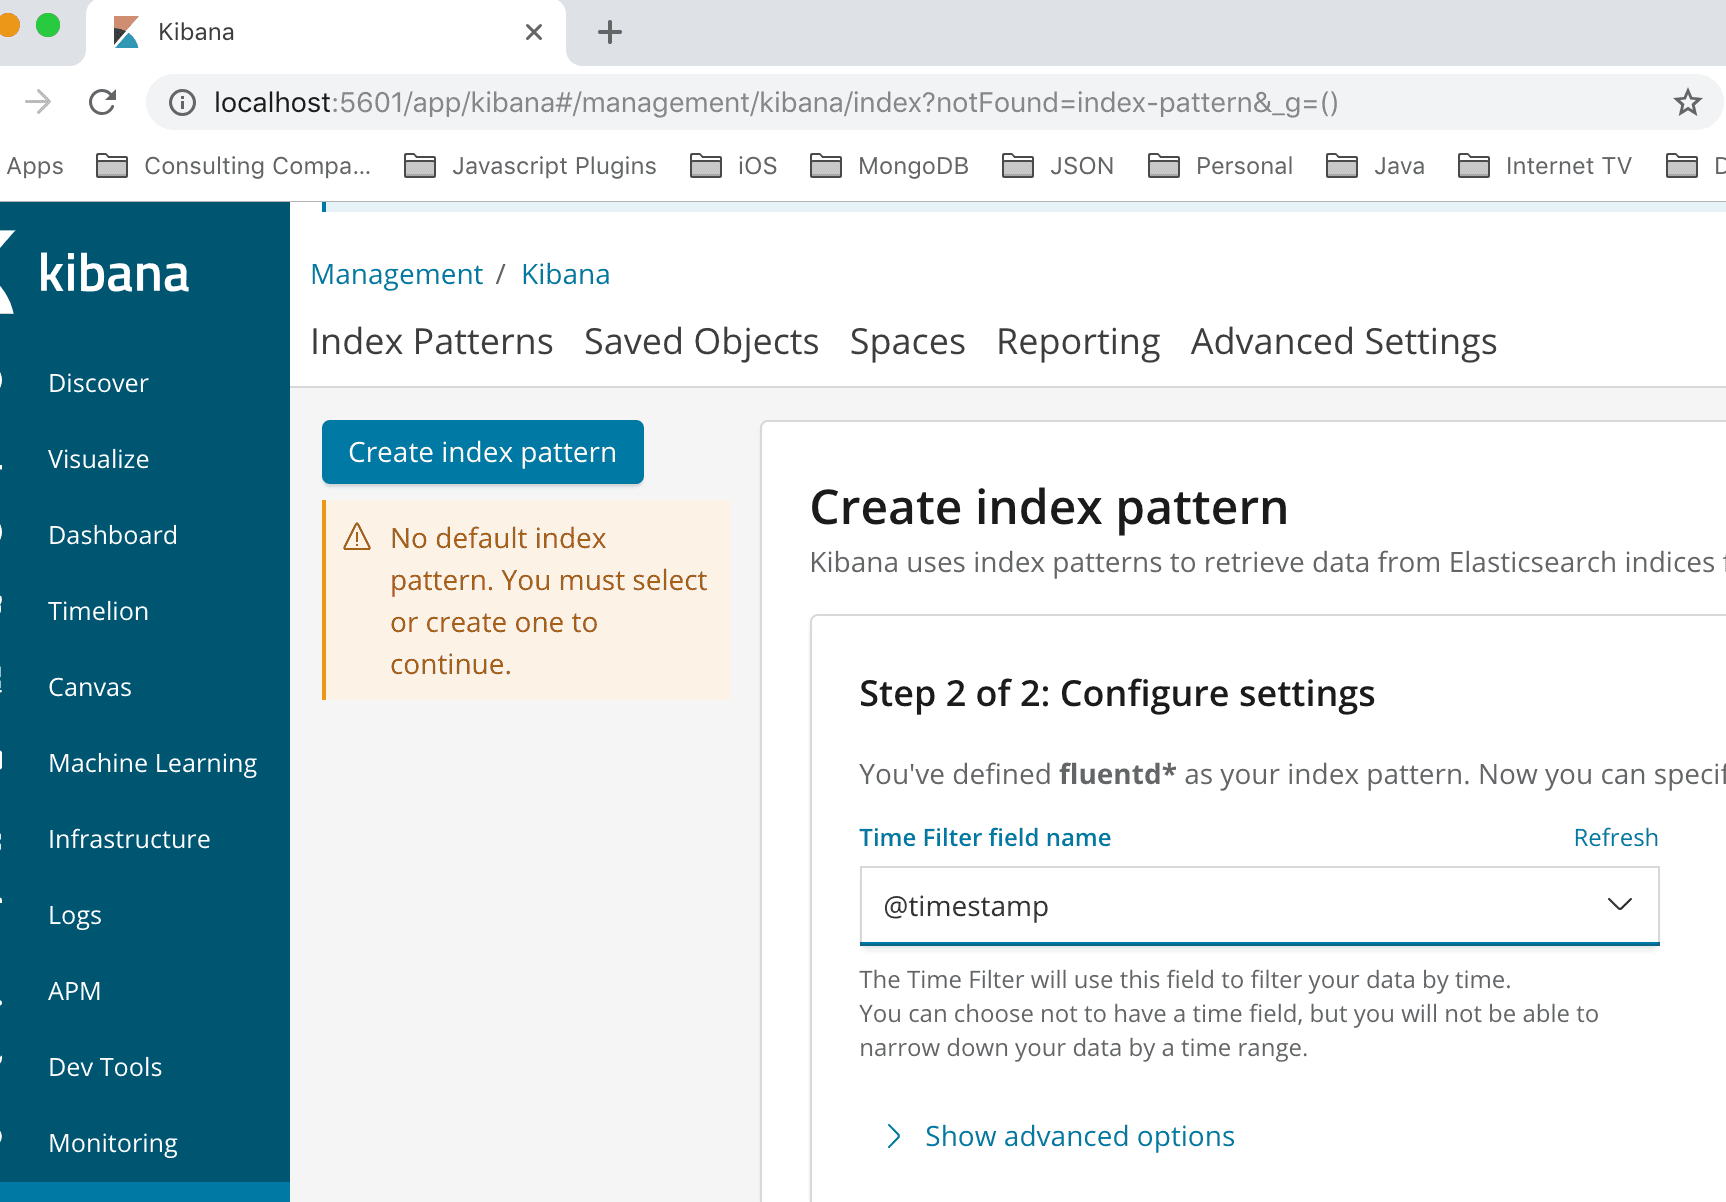1726x1202 pixels.
Task: Click Refresh link for time fields
Action: [1616, 837]
